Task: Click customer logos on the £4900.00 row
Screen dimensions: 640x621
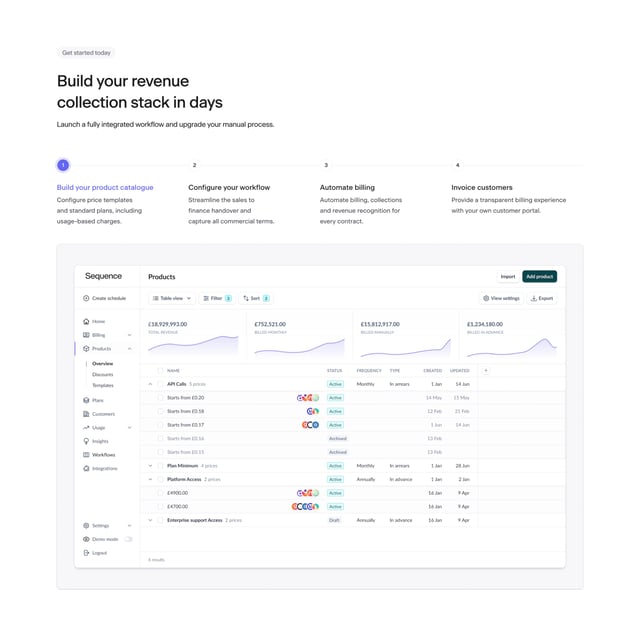Action: point(308,493)
